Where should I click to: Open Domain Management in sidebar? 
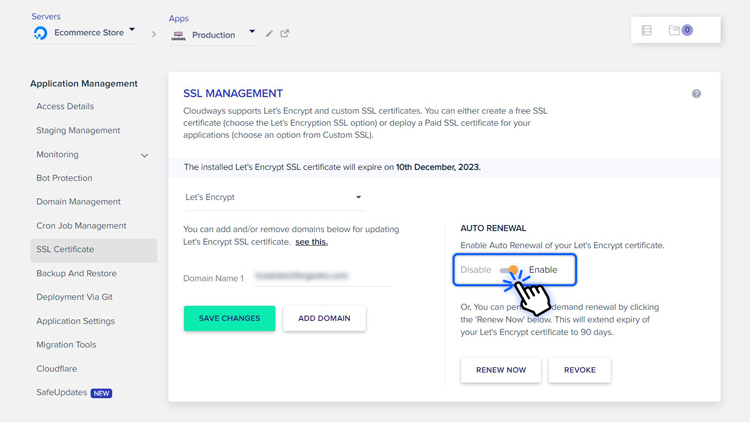(x=78, y=202)
